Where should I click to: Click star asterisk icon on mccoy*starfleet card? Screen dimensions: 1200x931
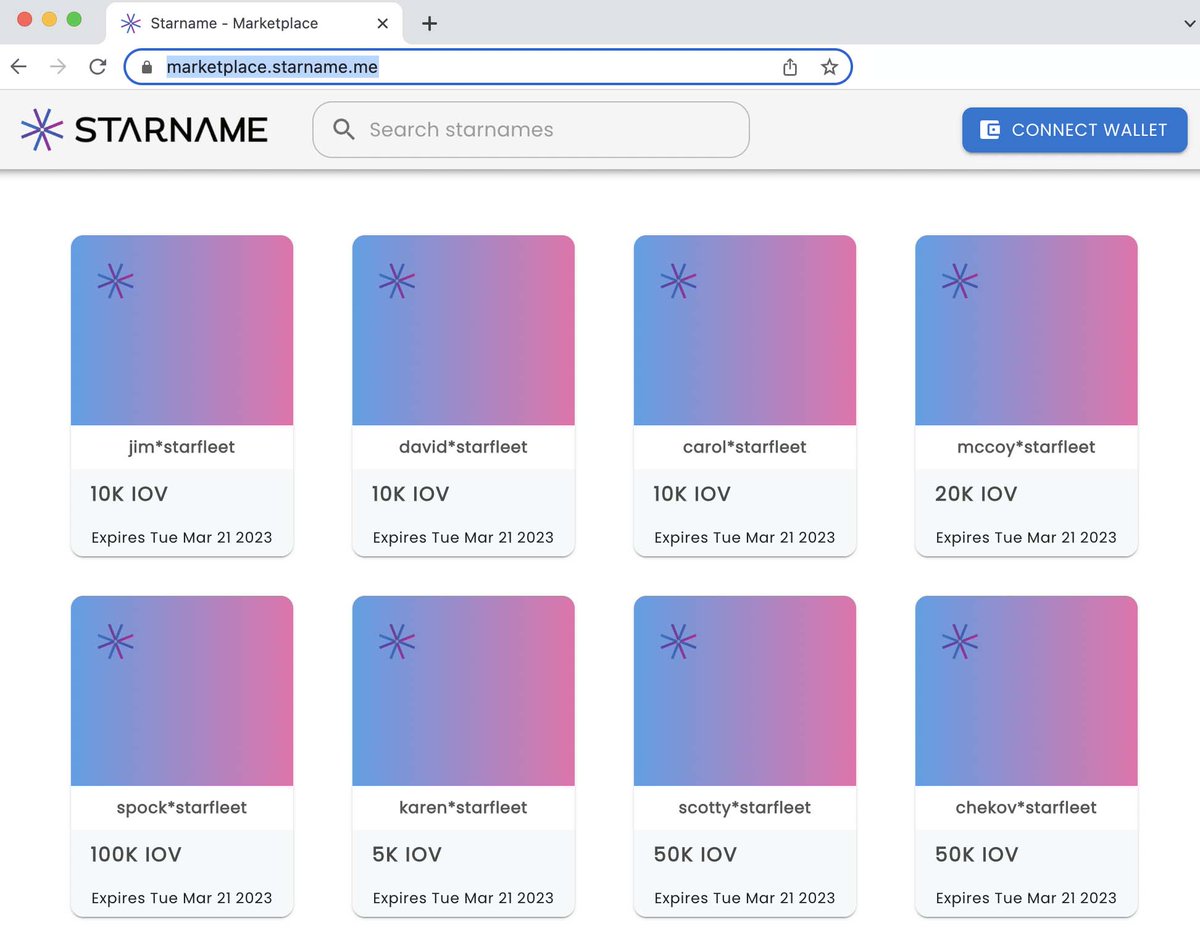point(960,281)
